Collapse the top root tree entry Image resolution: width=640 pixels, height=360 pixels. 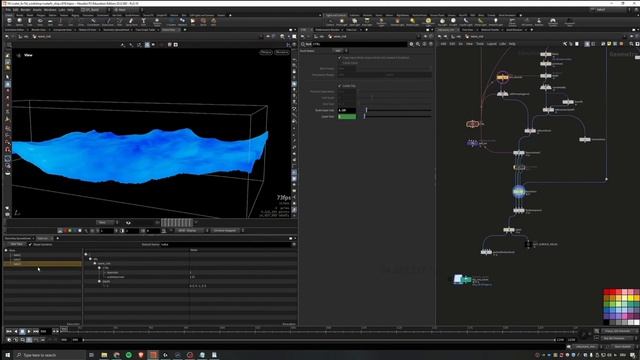tap(86, 254)
